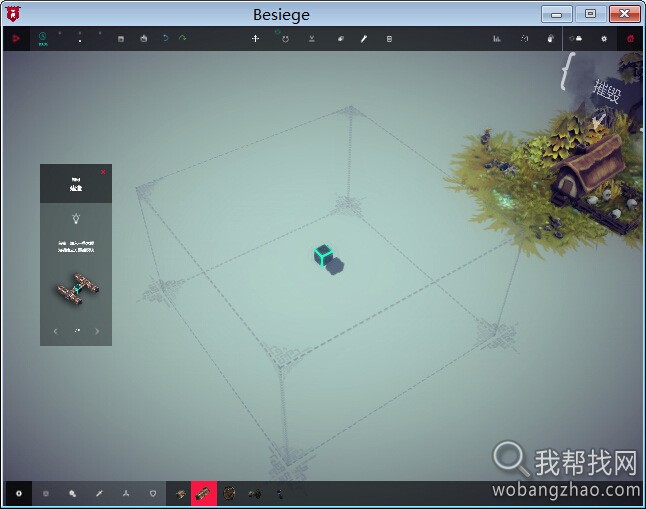Click the objective checkmark icon near the hut
The image size is (646, 509).
(x=598, y=120)
